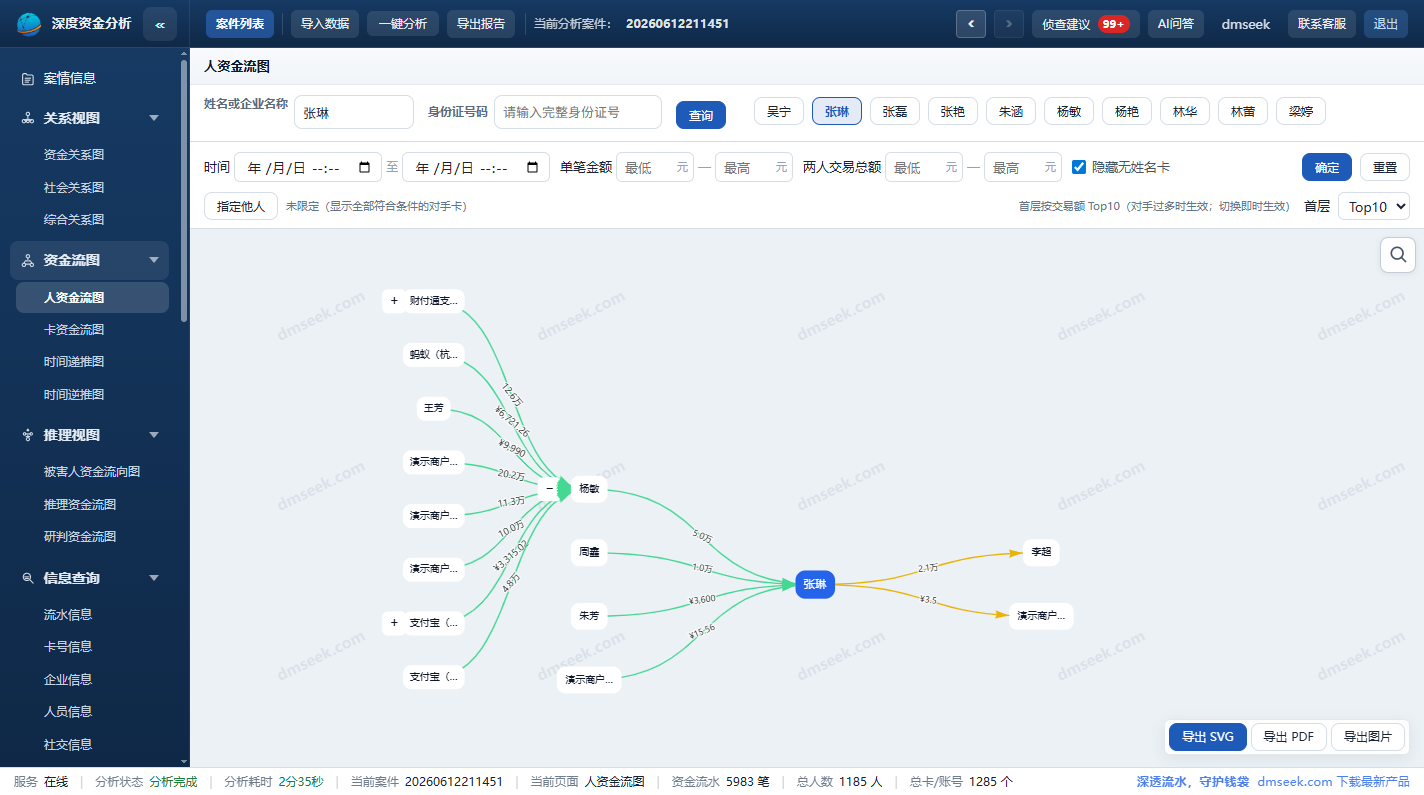The width and height of the screenshot is (1424, 795).
Task: Export graph as SVG
Action: pyautogui.click(x=1208, y=737)
